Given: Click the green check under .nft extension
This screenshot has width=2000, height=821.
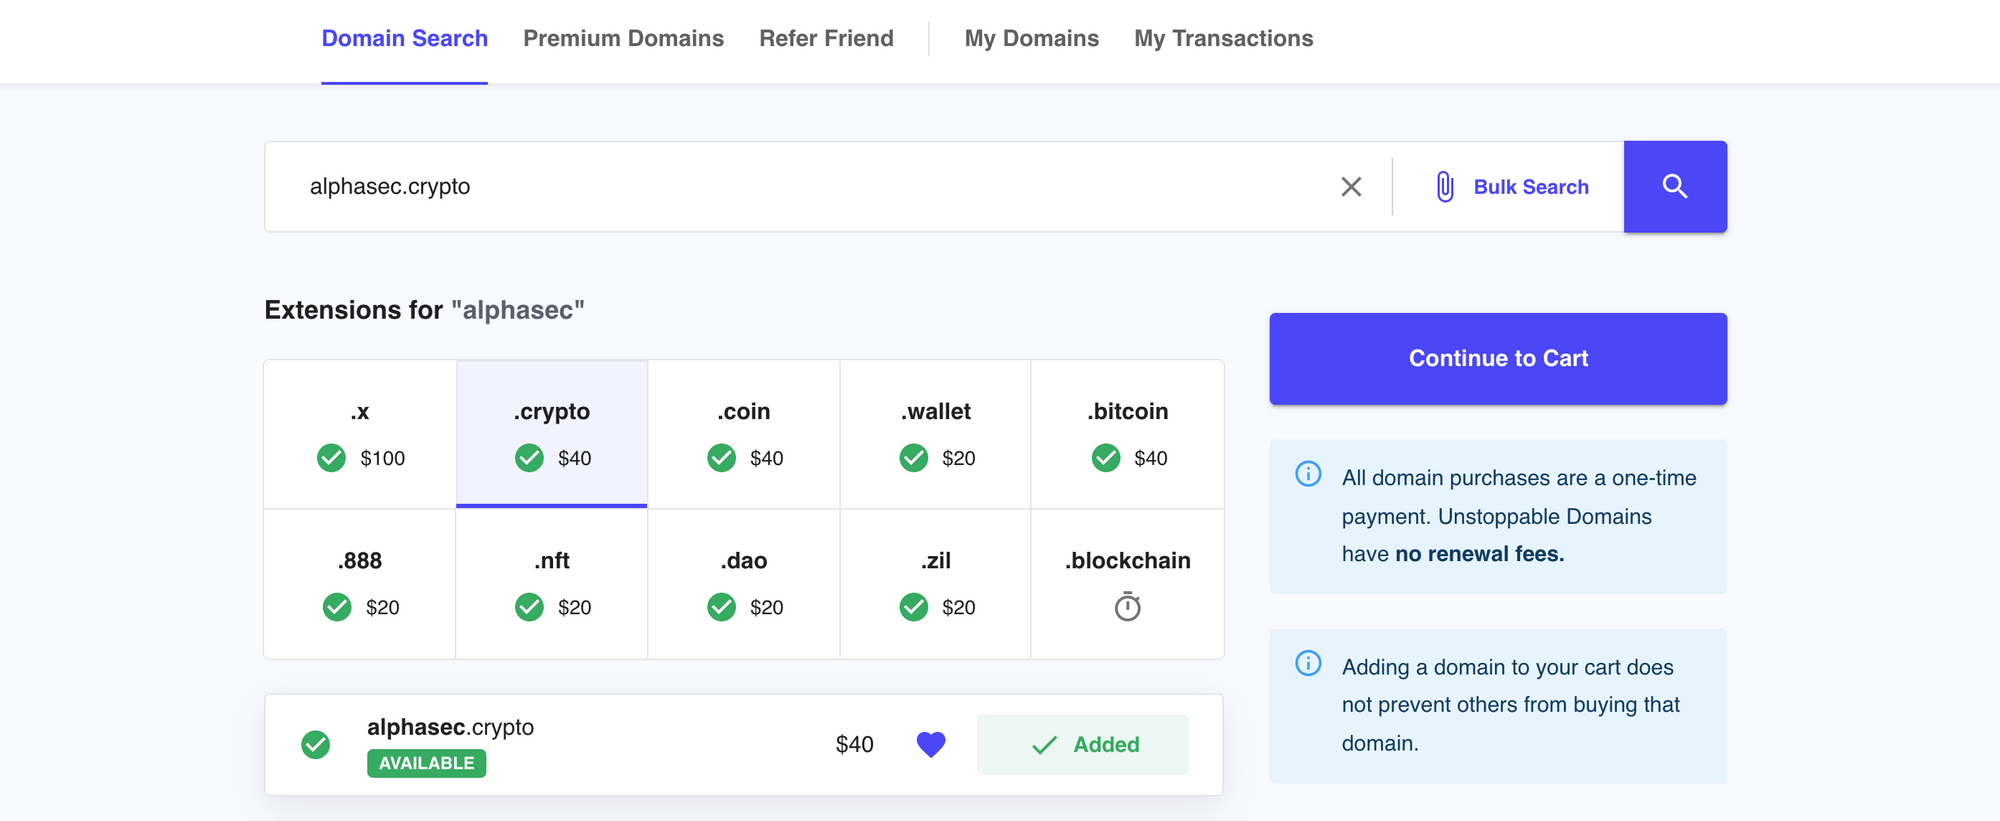Looking at the screenshot, I should 529,607.
